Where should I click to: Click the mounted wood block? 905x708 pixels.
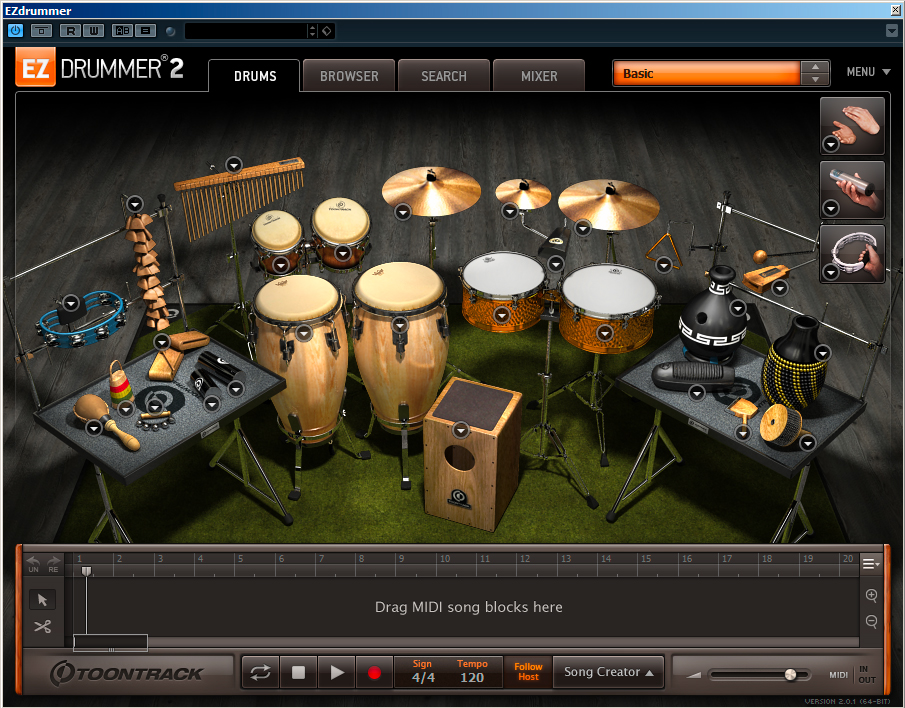coord(765,278)
